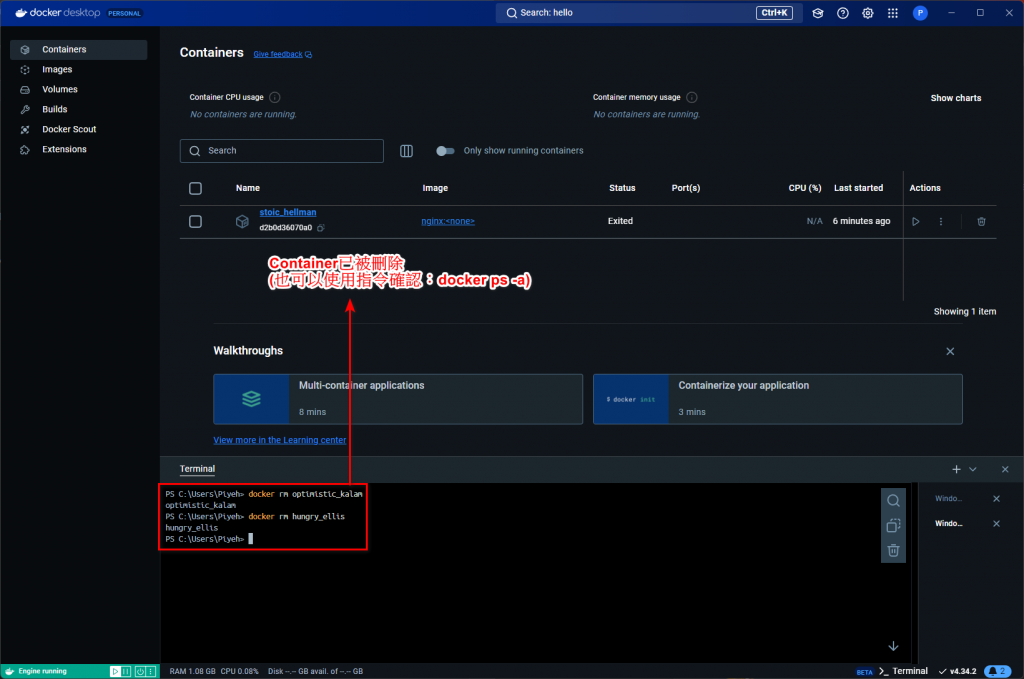Open engine more options dots
1024x679 pixels.
pyautogui.click(x=151, y=671)
